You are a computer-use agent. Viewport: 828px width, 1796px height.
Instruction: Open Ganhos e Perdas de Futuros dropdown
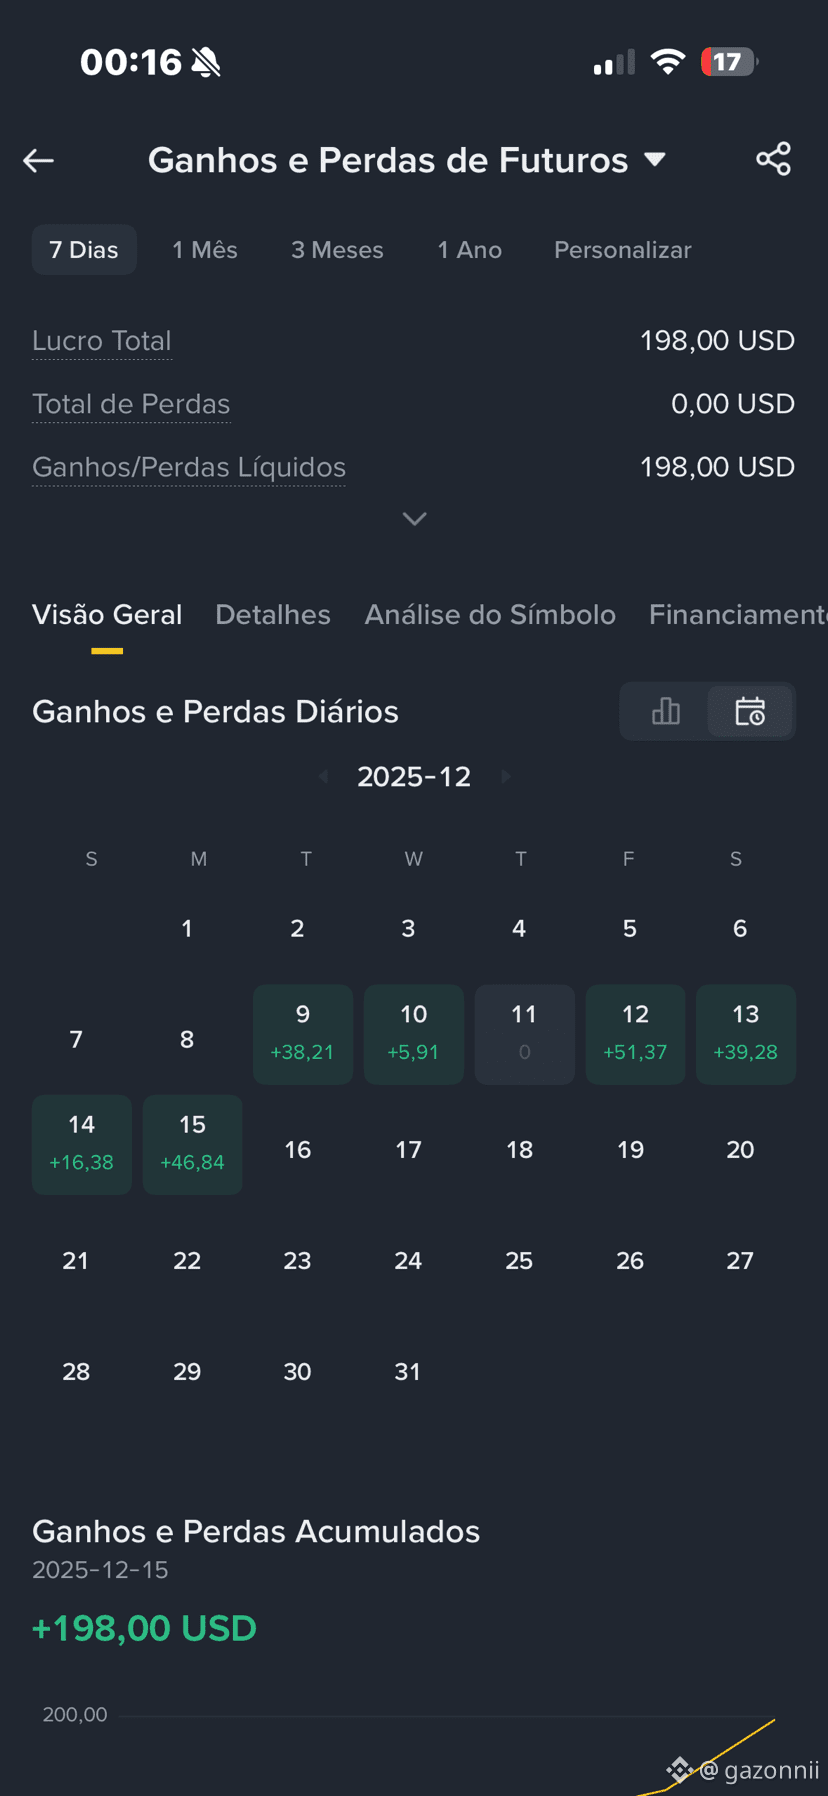(x=407, y=160)
